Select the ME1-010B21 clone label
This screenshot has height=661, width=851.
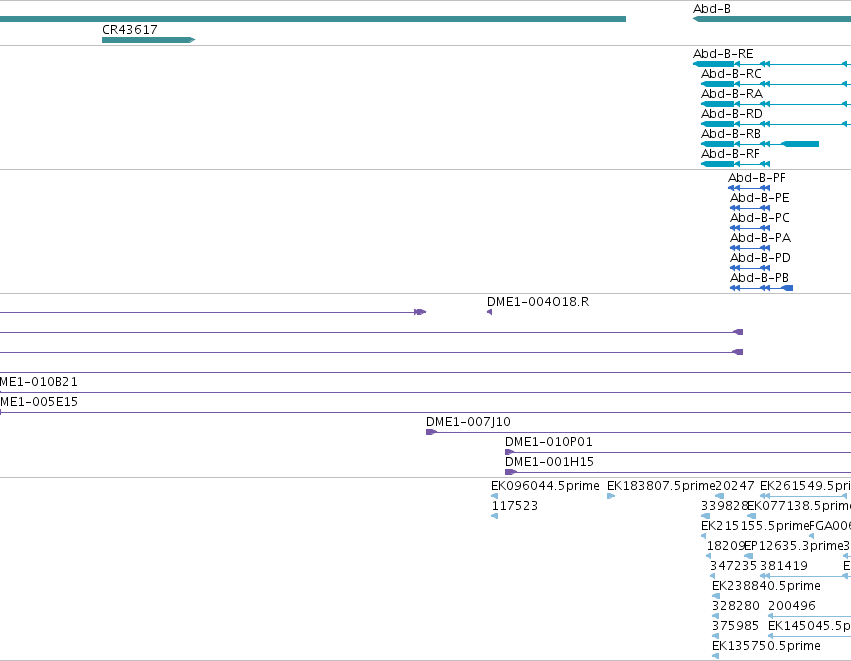tap(39, 382)
